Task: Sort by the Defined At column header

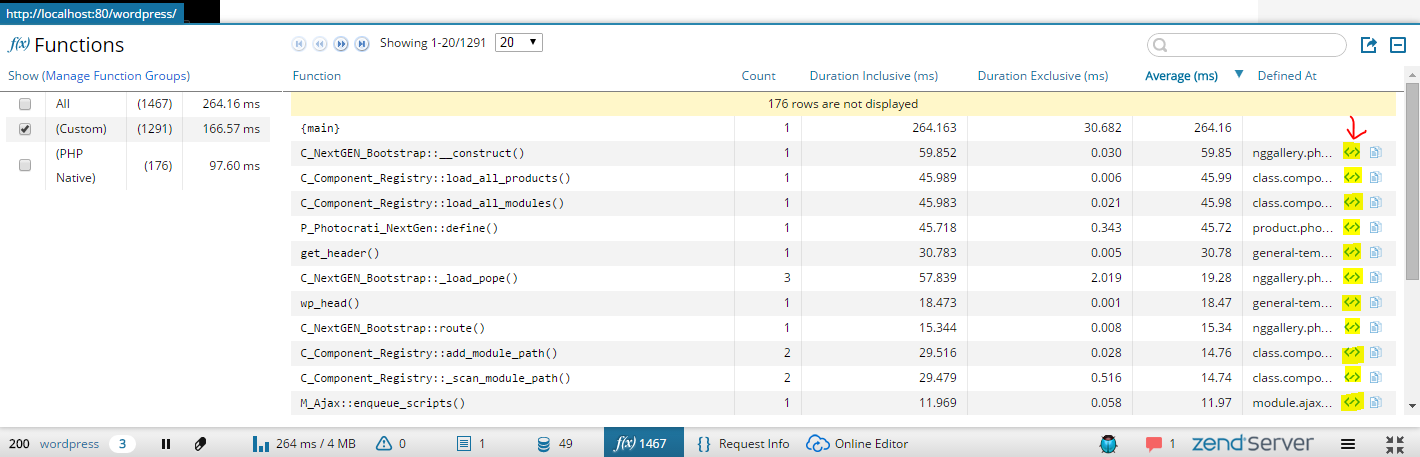Action: 1287,76
